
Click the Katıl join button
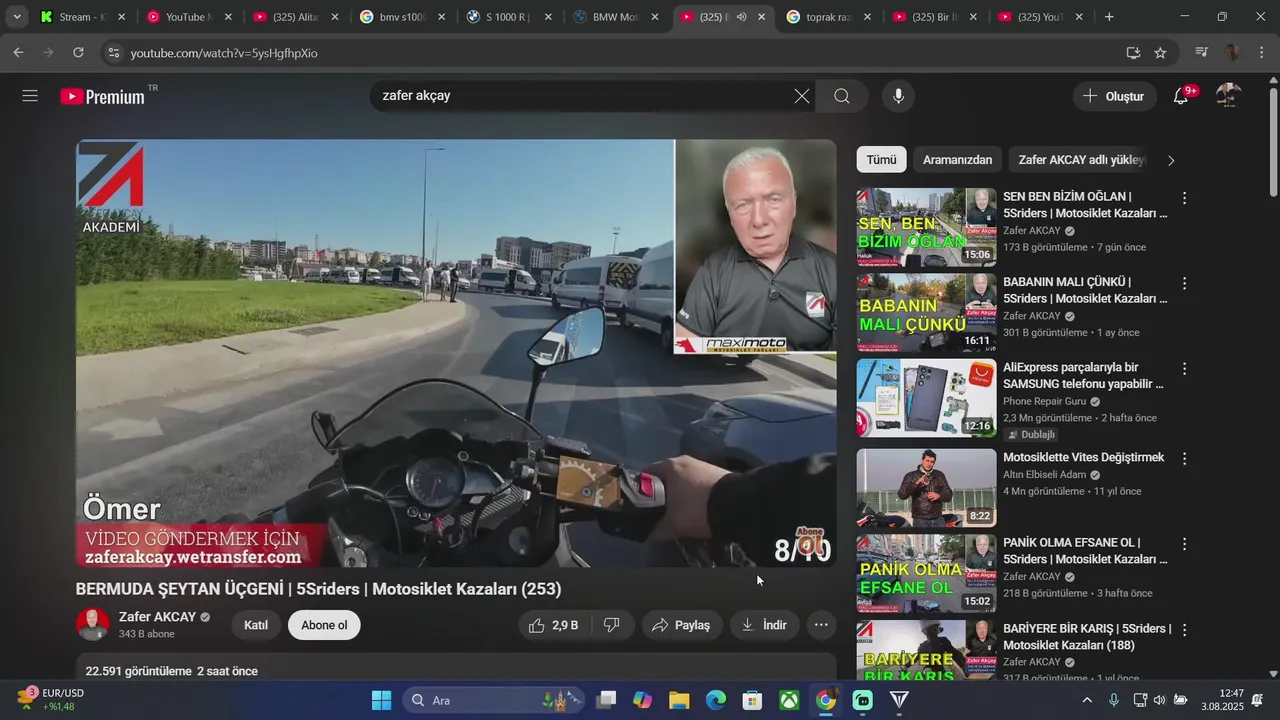256,625
